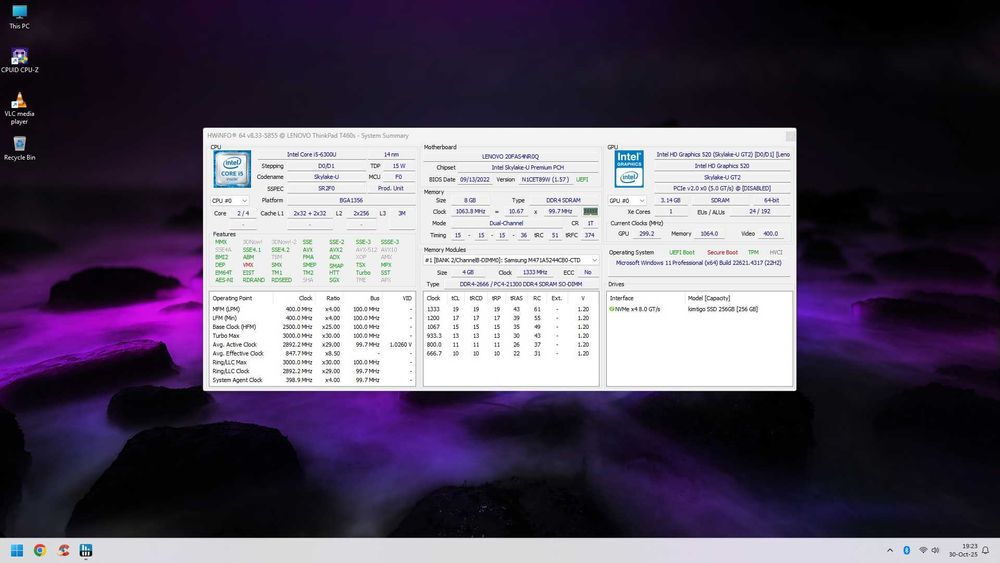Click the Intel Core i5 logo image
The height and width of the screenshot is (563, 1000).
pyautogui.click(x=232, y=169)
